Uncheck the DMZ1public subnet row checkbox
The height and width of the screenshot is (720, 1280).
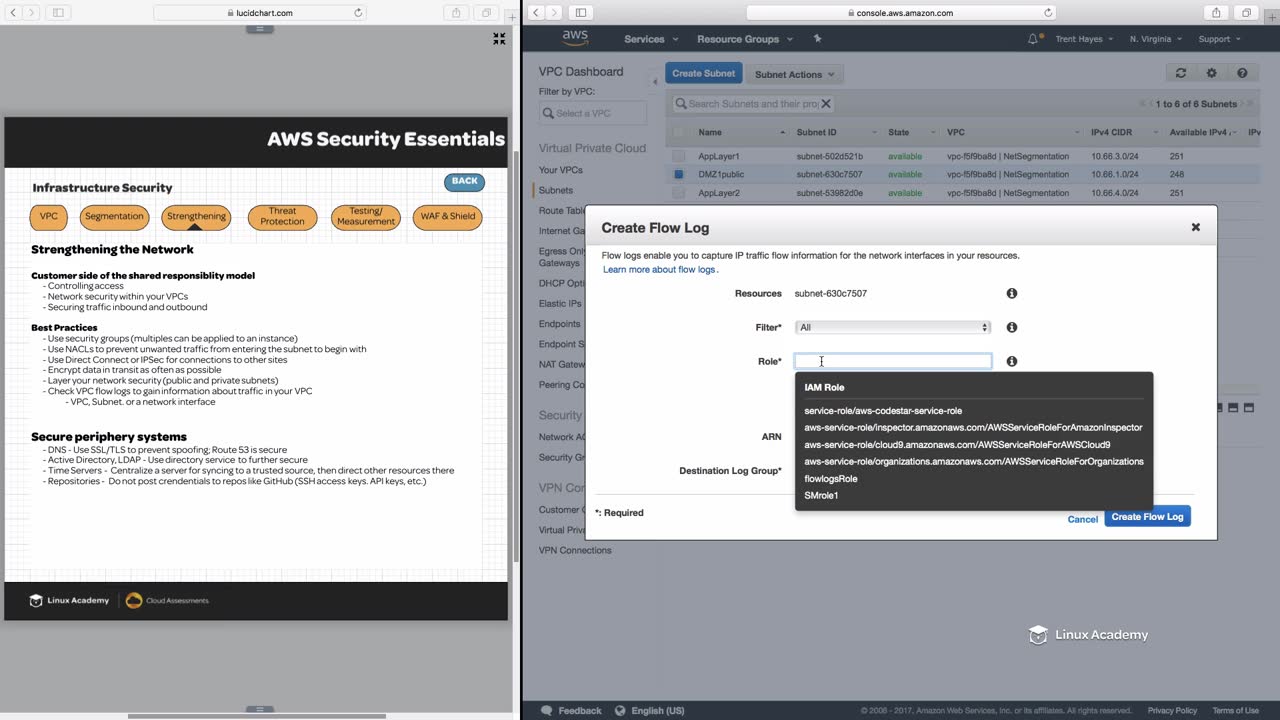pos(679,174)
